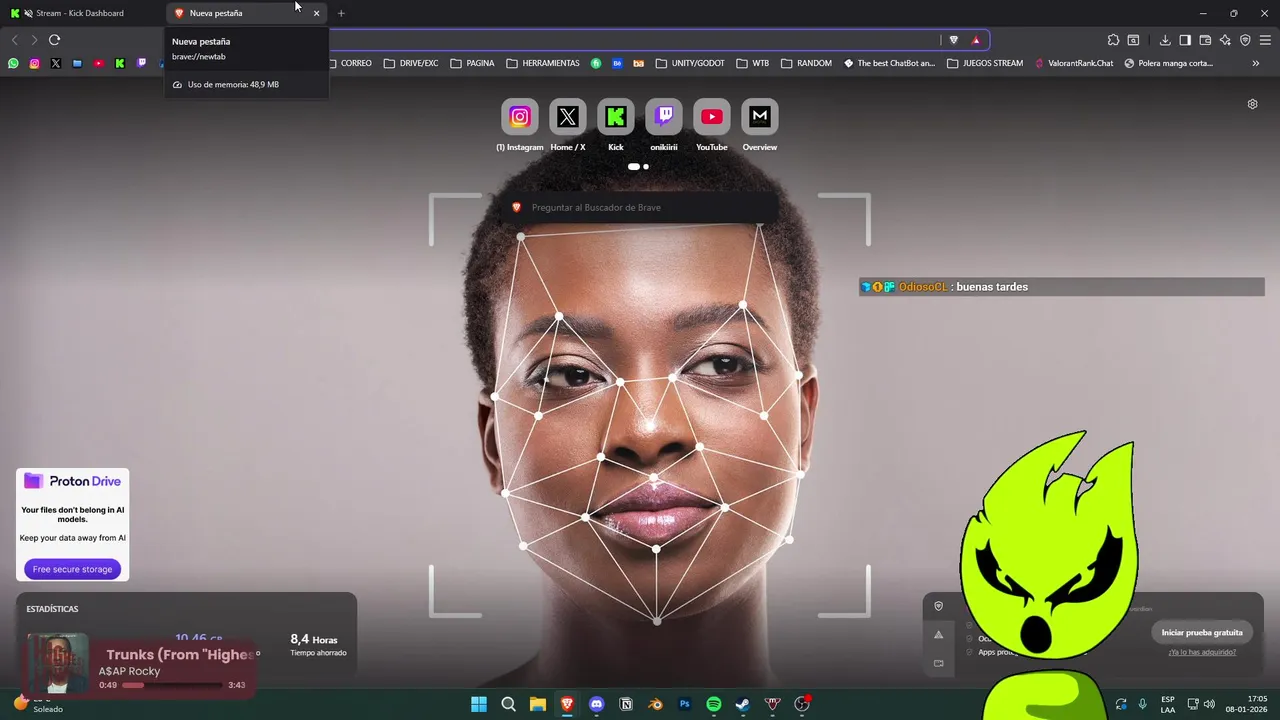Select the VPN shield tab in the widget
1280x720 pixels.
click(x=938, y=606)
